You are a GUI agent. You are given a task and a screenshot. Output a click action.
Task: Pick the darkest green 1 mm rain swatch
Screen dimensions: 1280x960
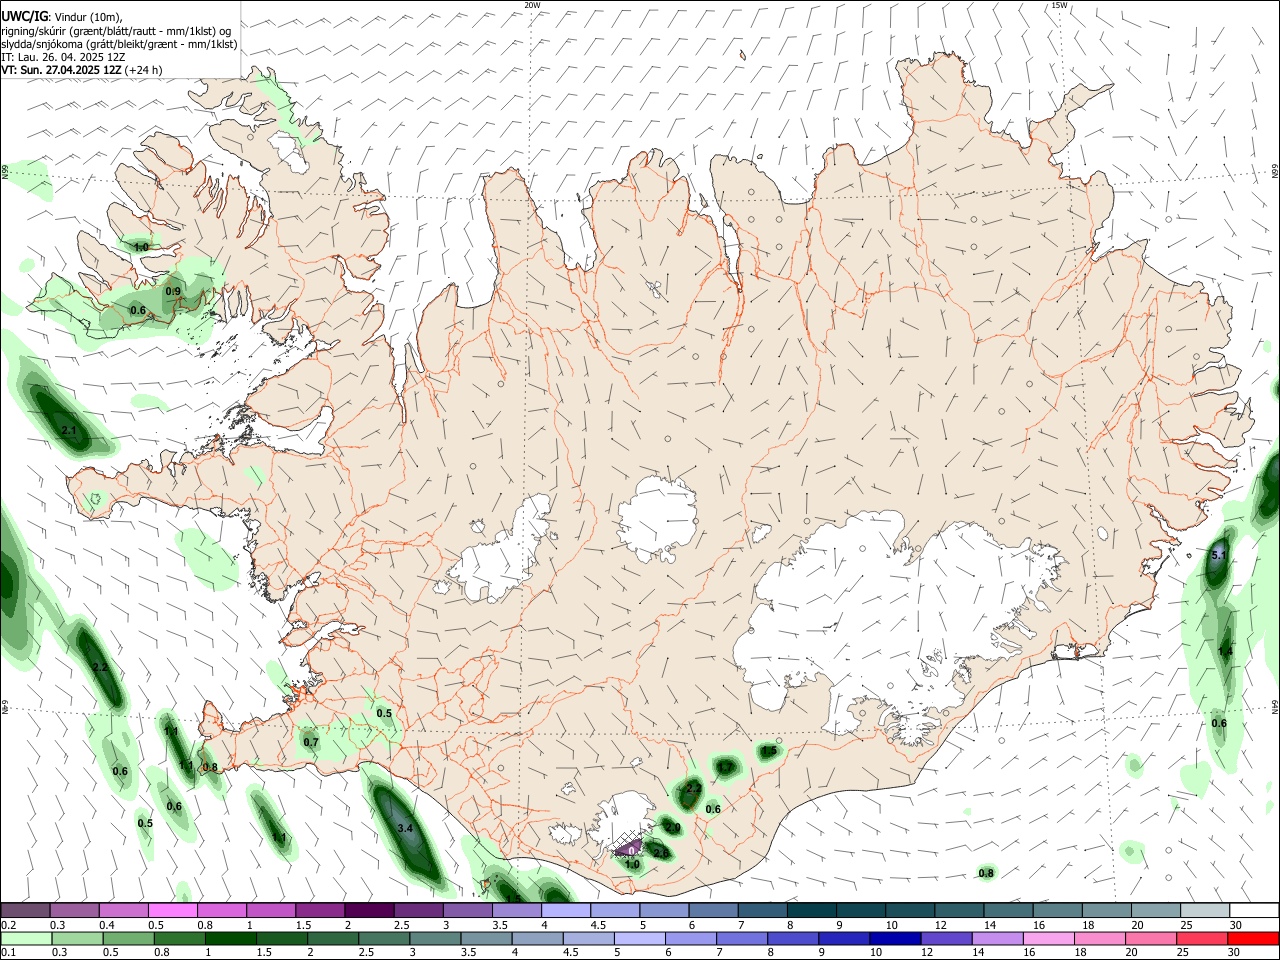pyautogui.click(x=230, y=938)
